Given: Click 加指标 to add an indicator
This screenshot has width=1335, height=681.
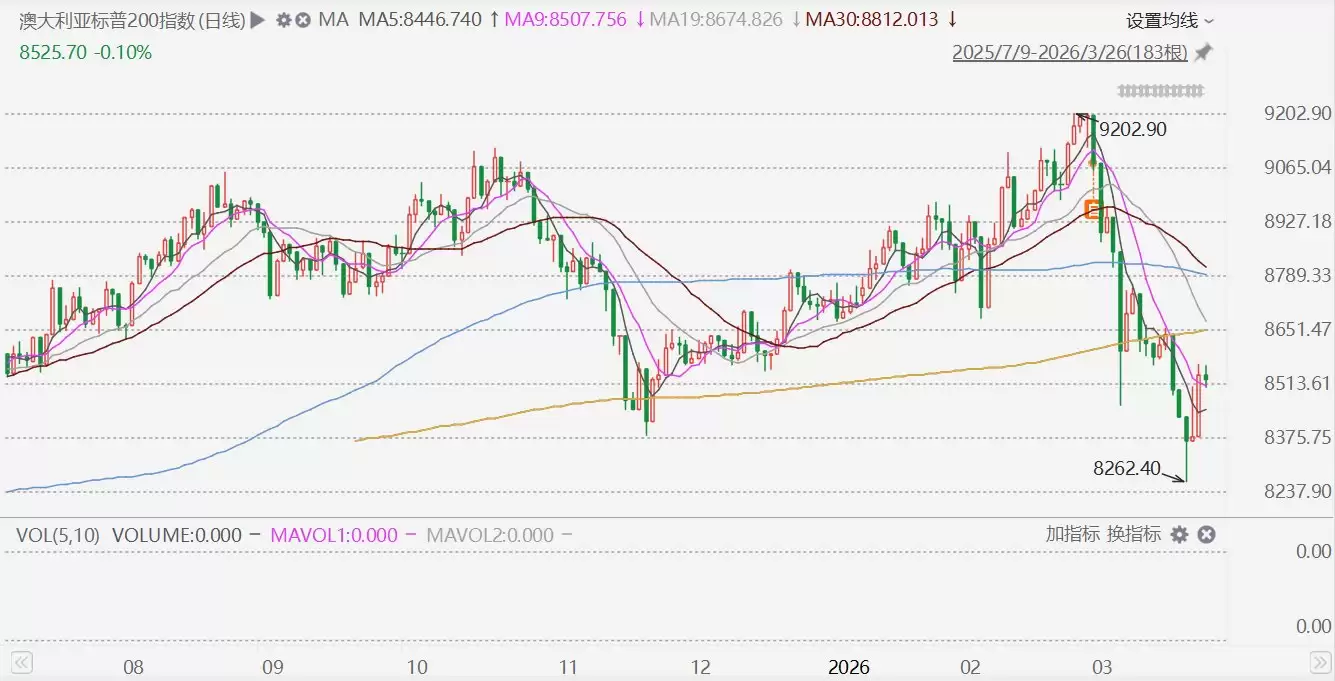Looking at the screenshot, I should click(1072, 534).
